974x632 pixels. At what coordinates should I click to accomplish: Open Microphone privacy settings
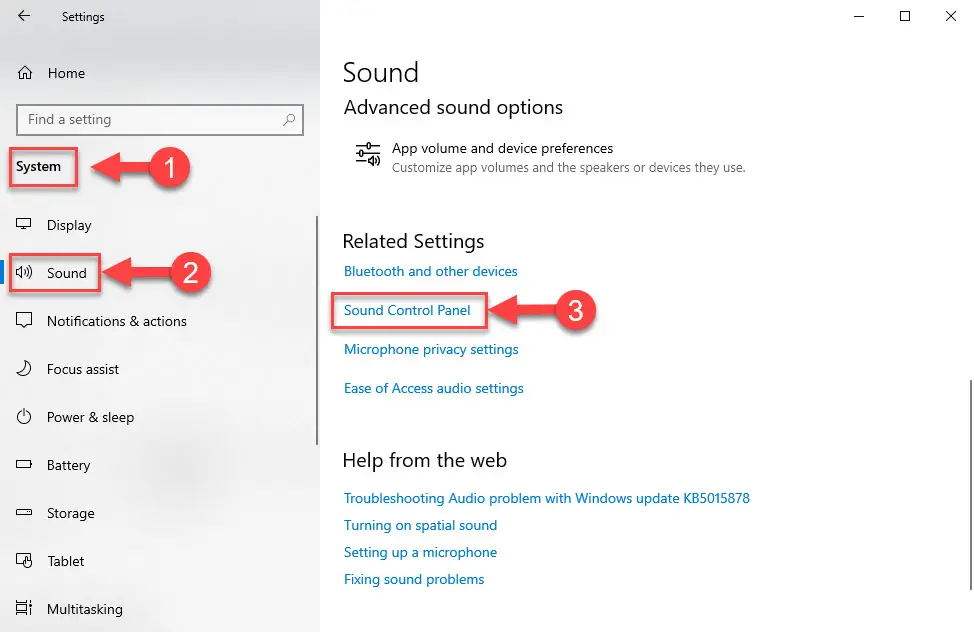point(430,349)
